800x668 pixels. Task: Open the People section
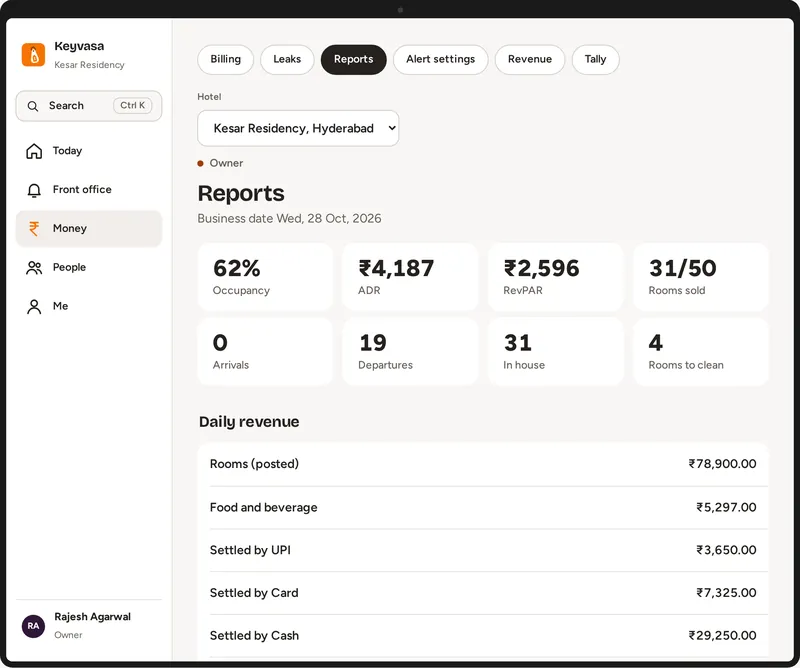tap(89, 267)
